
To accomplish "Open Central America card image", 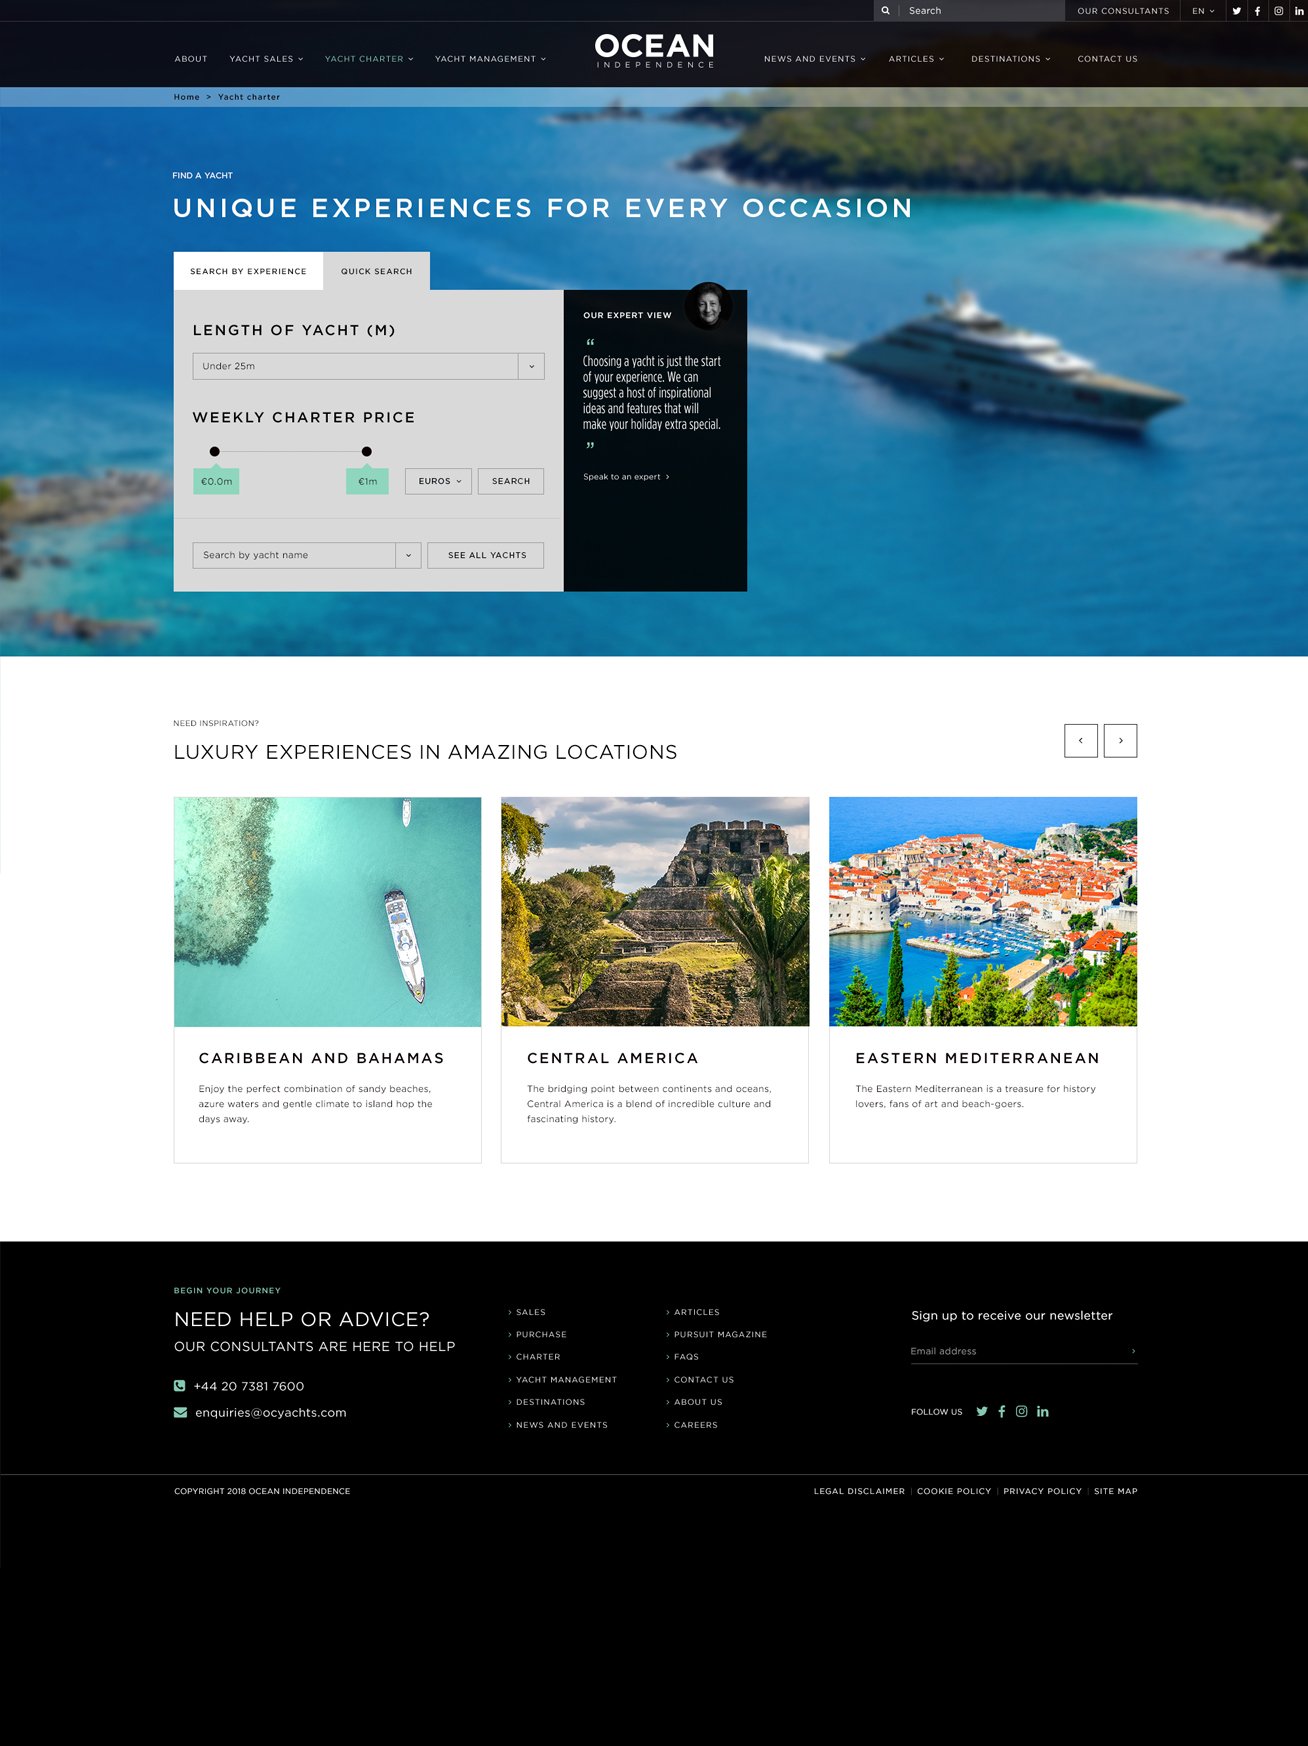I will tap(655, 911).
